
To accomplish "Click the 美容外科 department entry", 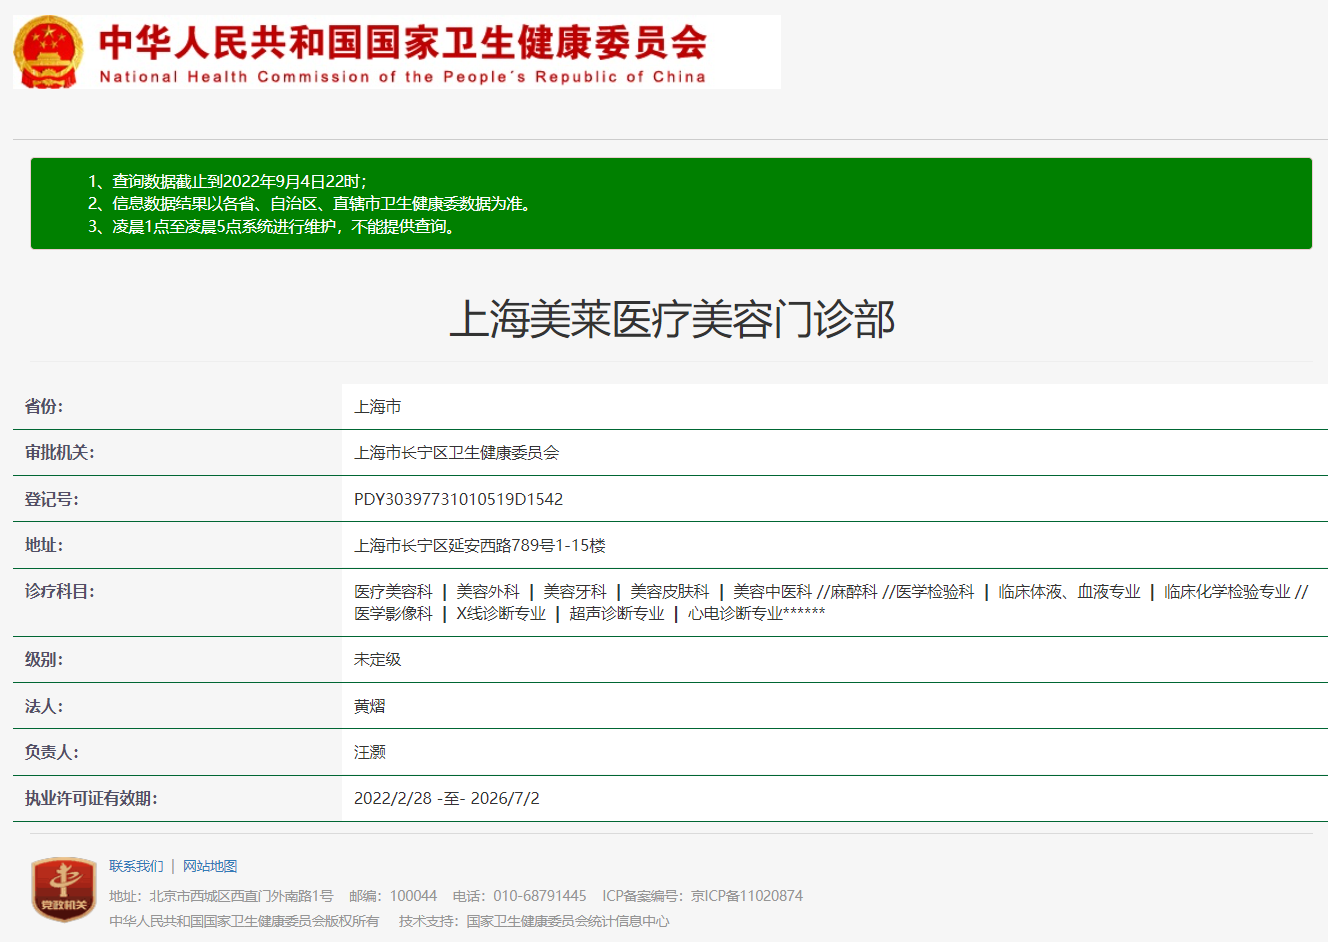I will [488, 592].
